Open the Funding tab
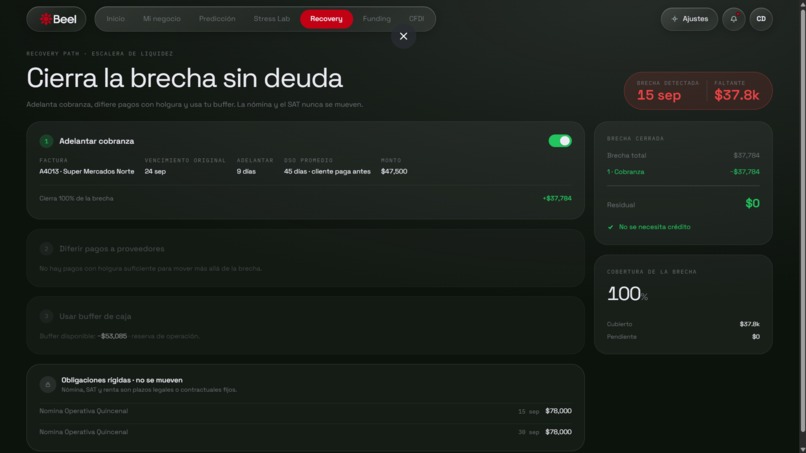 (377, 19)
